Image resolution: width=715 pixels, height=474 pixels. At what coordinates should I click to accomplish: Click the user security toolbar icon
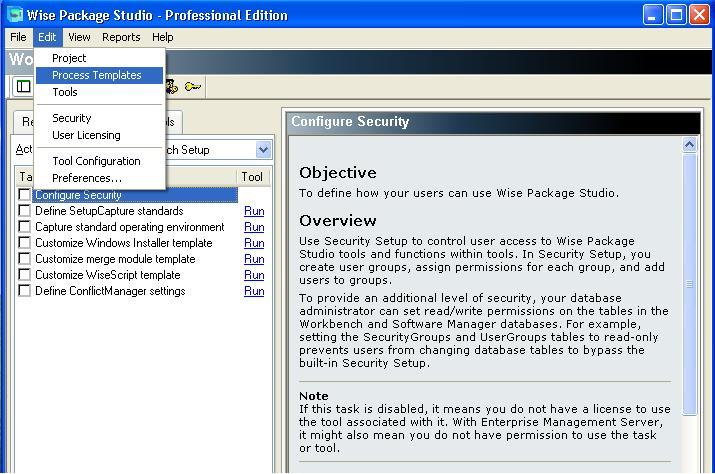pyautogui.click(x=172, y=87)
